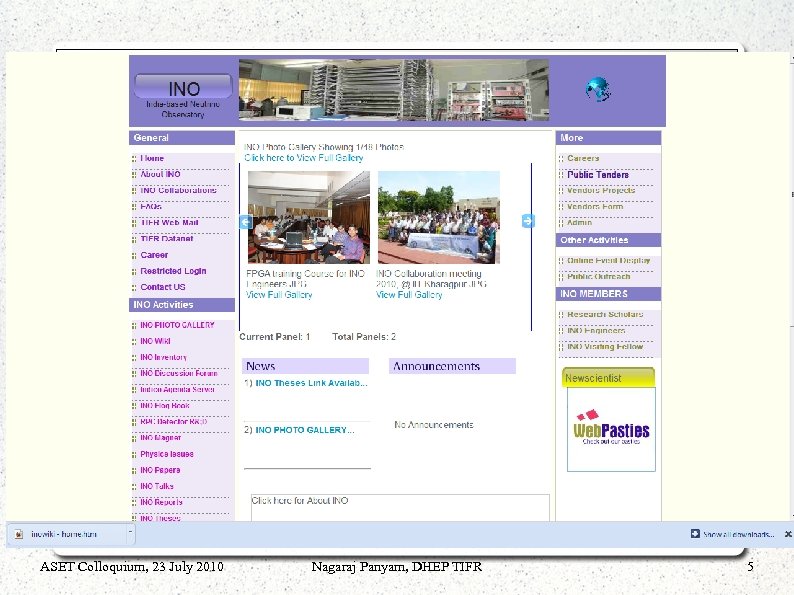Open the Home link in General menu
Screen dimensions: 794x595
(152, 158)
